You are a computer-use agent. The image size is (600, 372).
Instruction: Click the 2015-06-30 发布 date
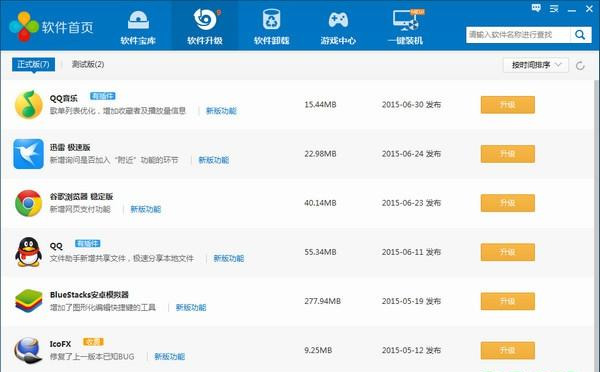click(x=411, y=104)
